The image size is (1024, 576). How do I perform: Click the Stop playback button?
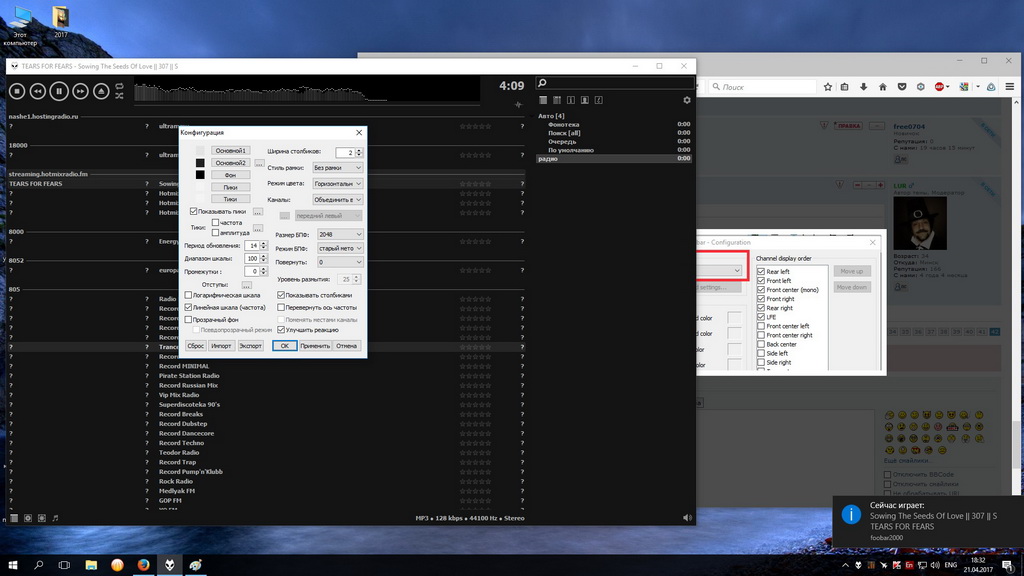click(16, 91)
